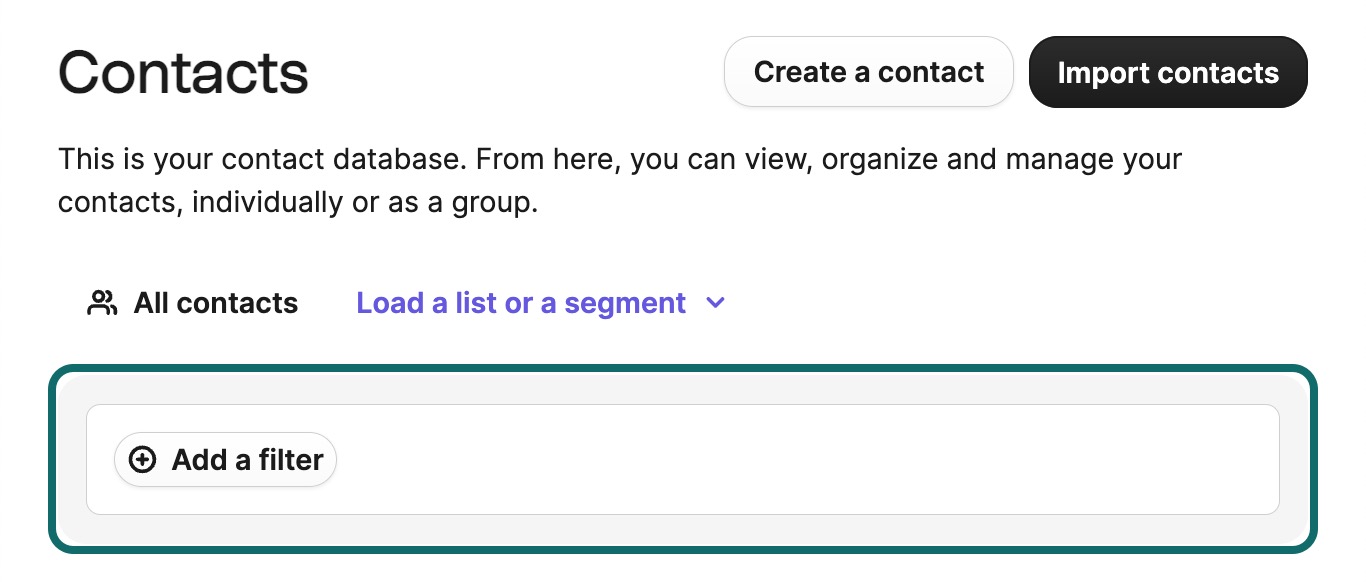Screen dimensions: 1366x582
Task: Click the purple Load a list link
Action: coord(521,302)
